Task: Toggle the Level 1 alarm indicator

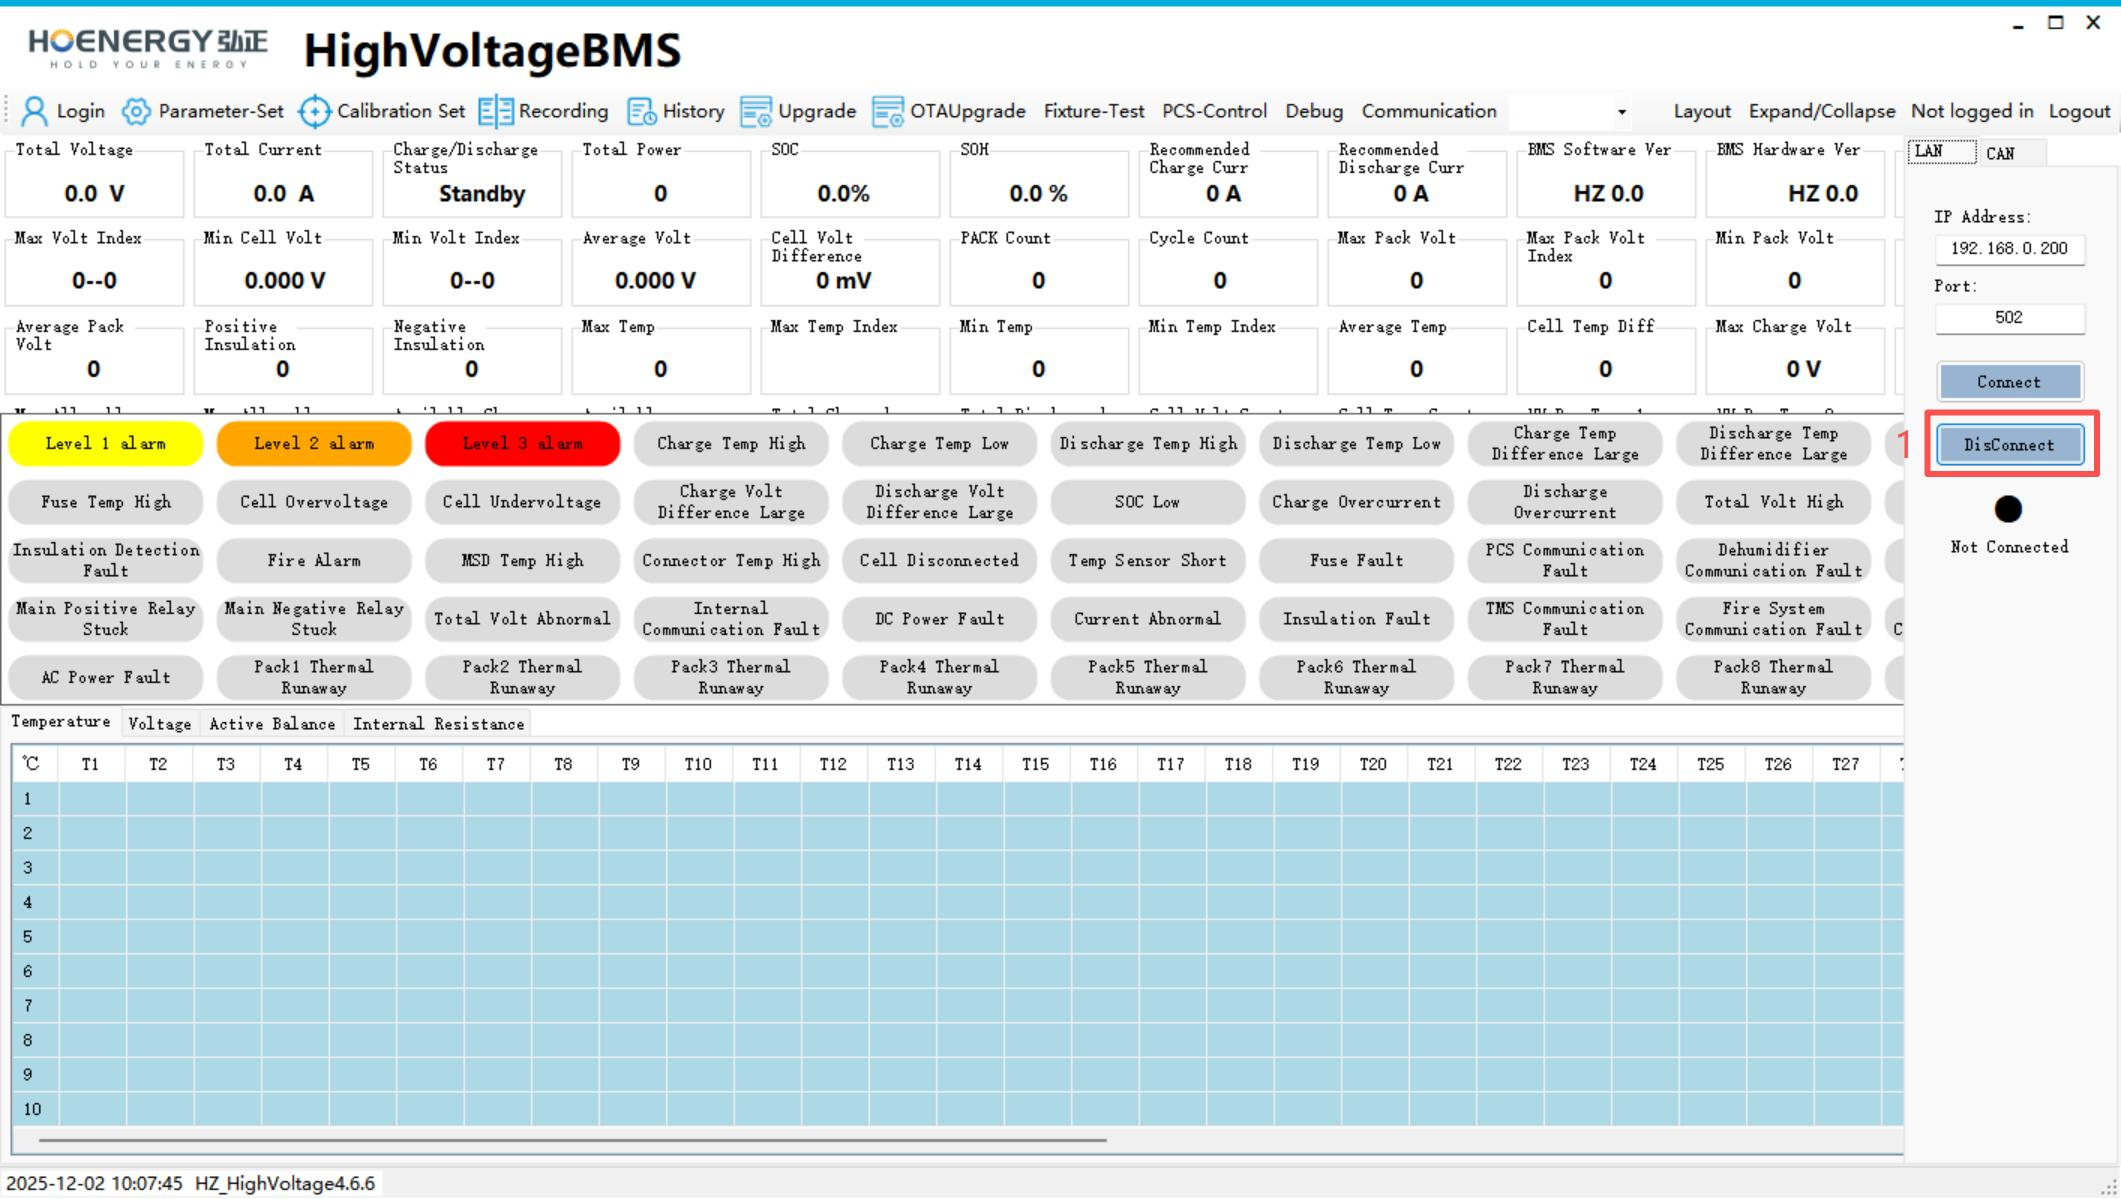Action: point(106,444)
